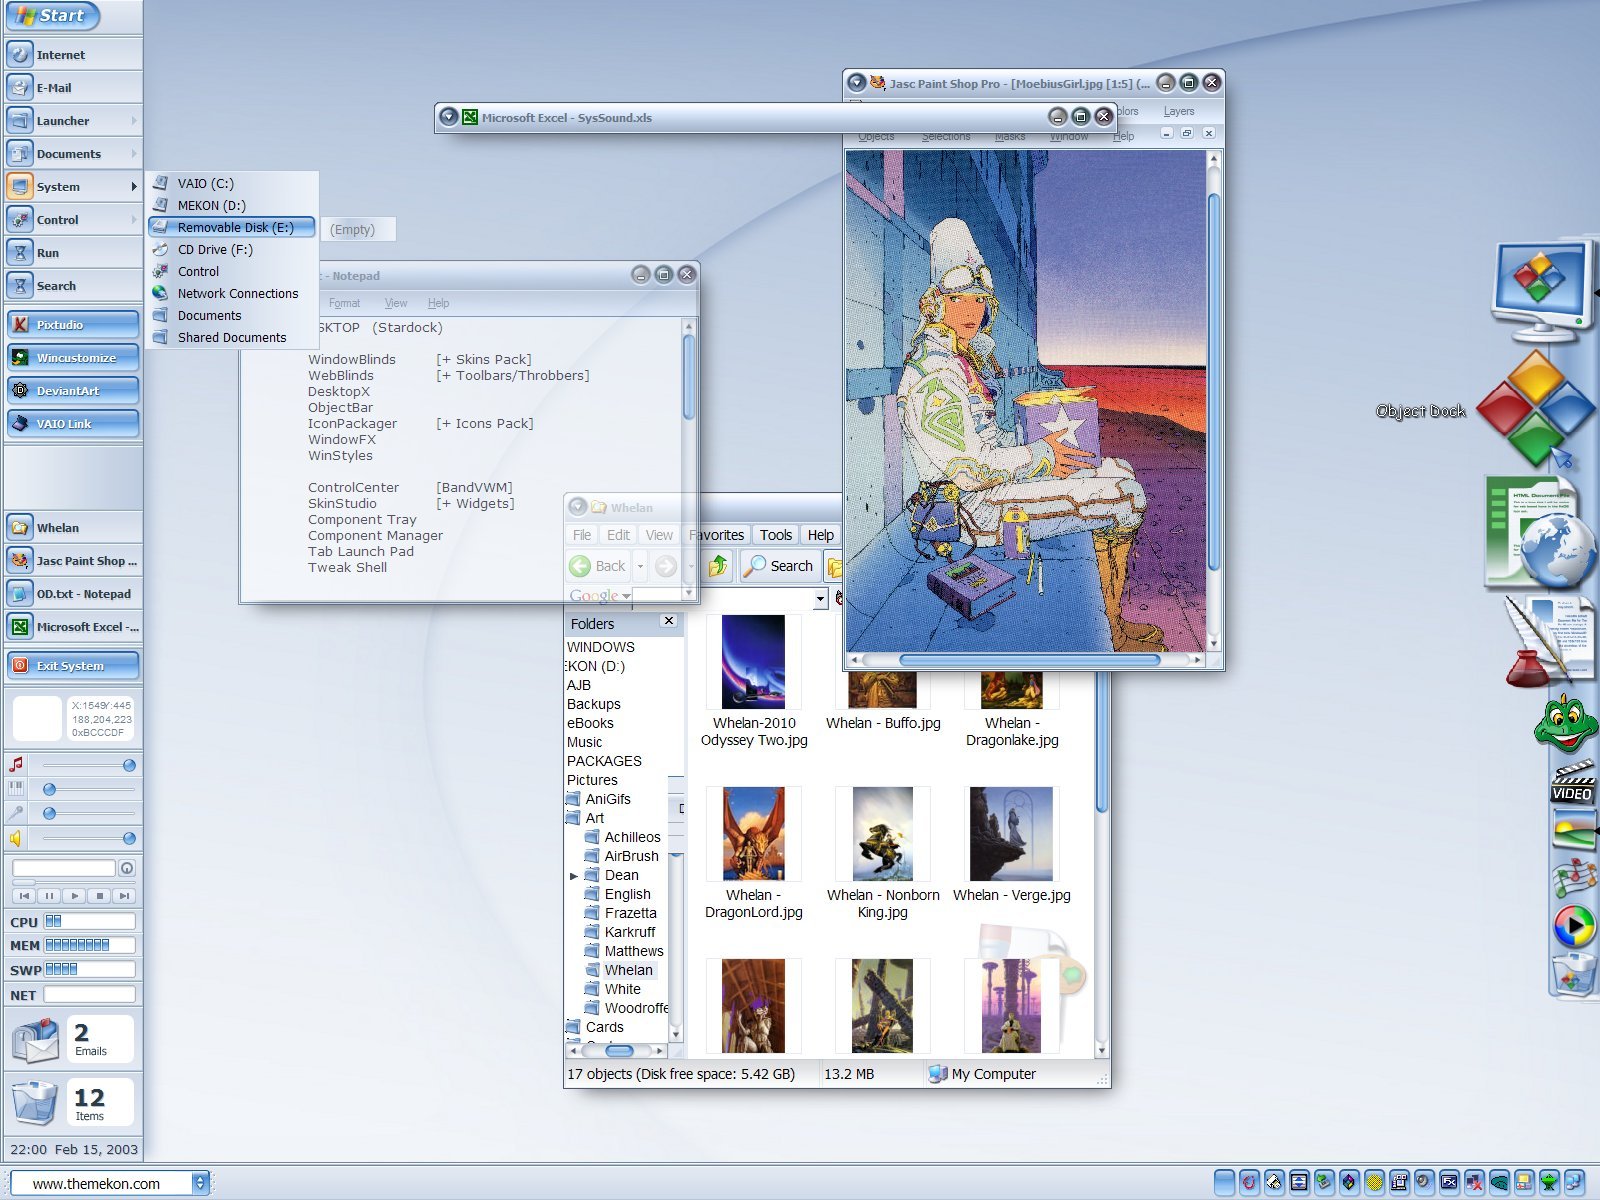Pause playback in sidebar player

click(x=50, y=896)
